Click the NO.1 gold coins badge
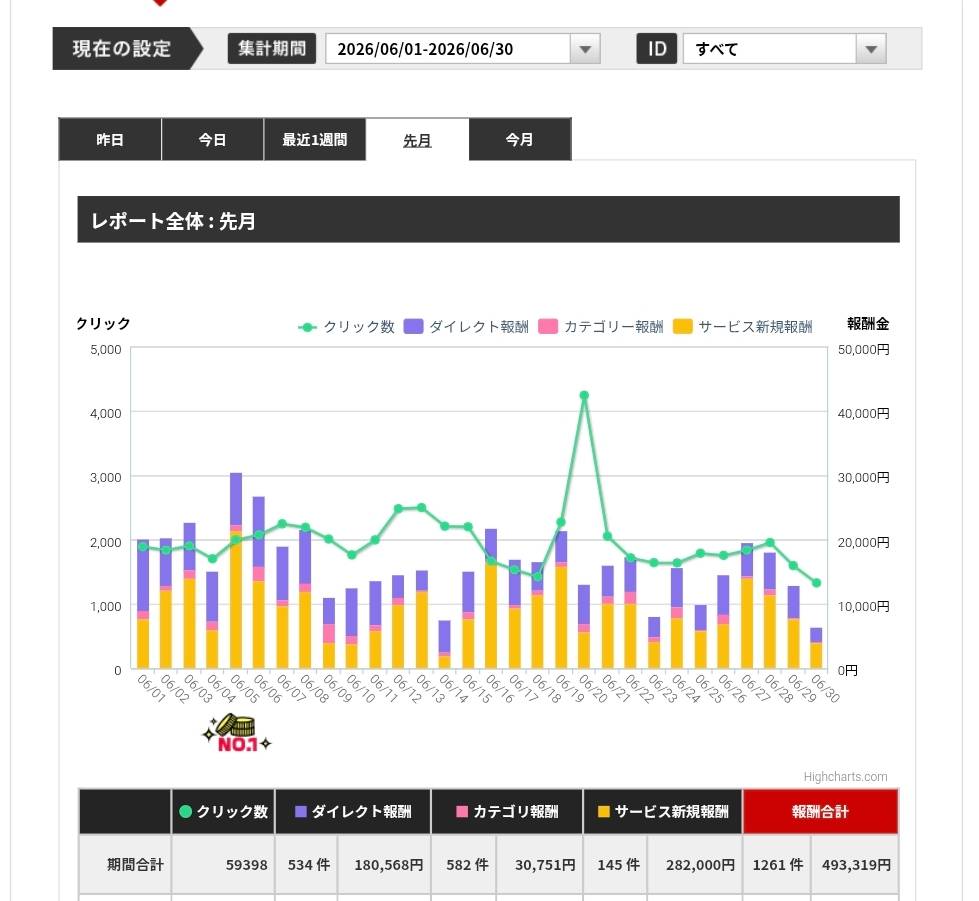The width and height of the screenshot is (979, 901). coord(237,734)
